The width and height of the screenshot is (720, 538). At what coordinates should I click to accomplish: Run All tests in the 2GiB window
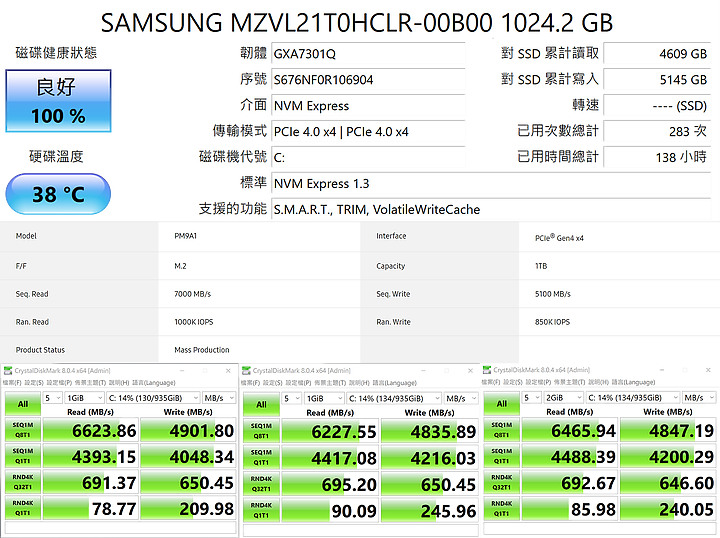point(502,404)
